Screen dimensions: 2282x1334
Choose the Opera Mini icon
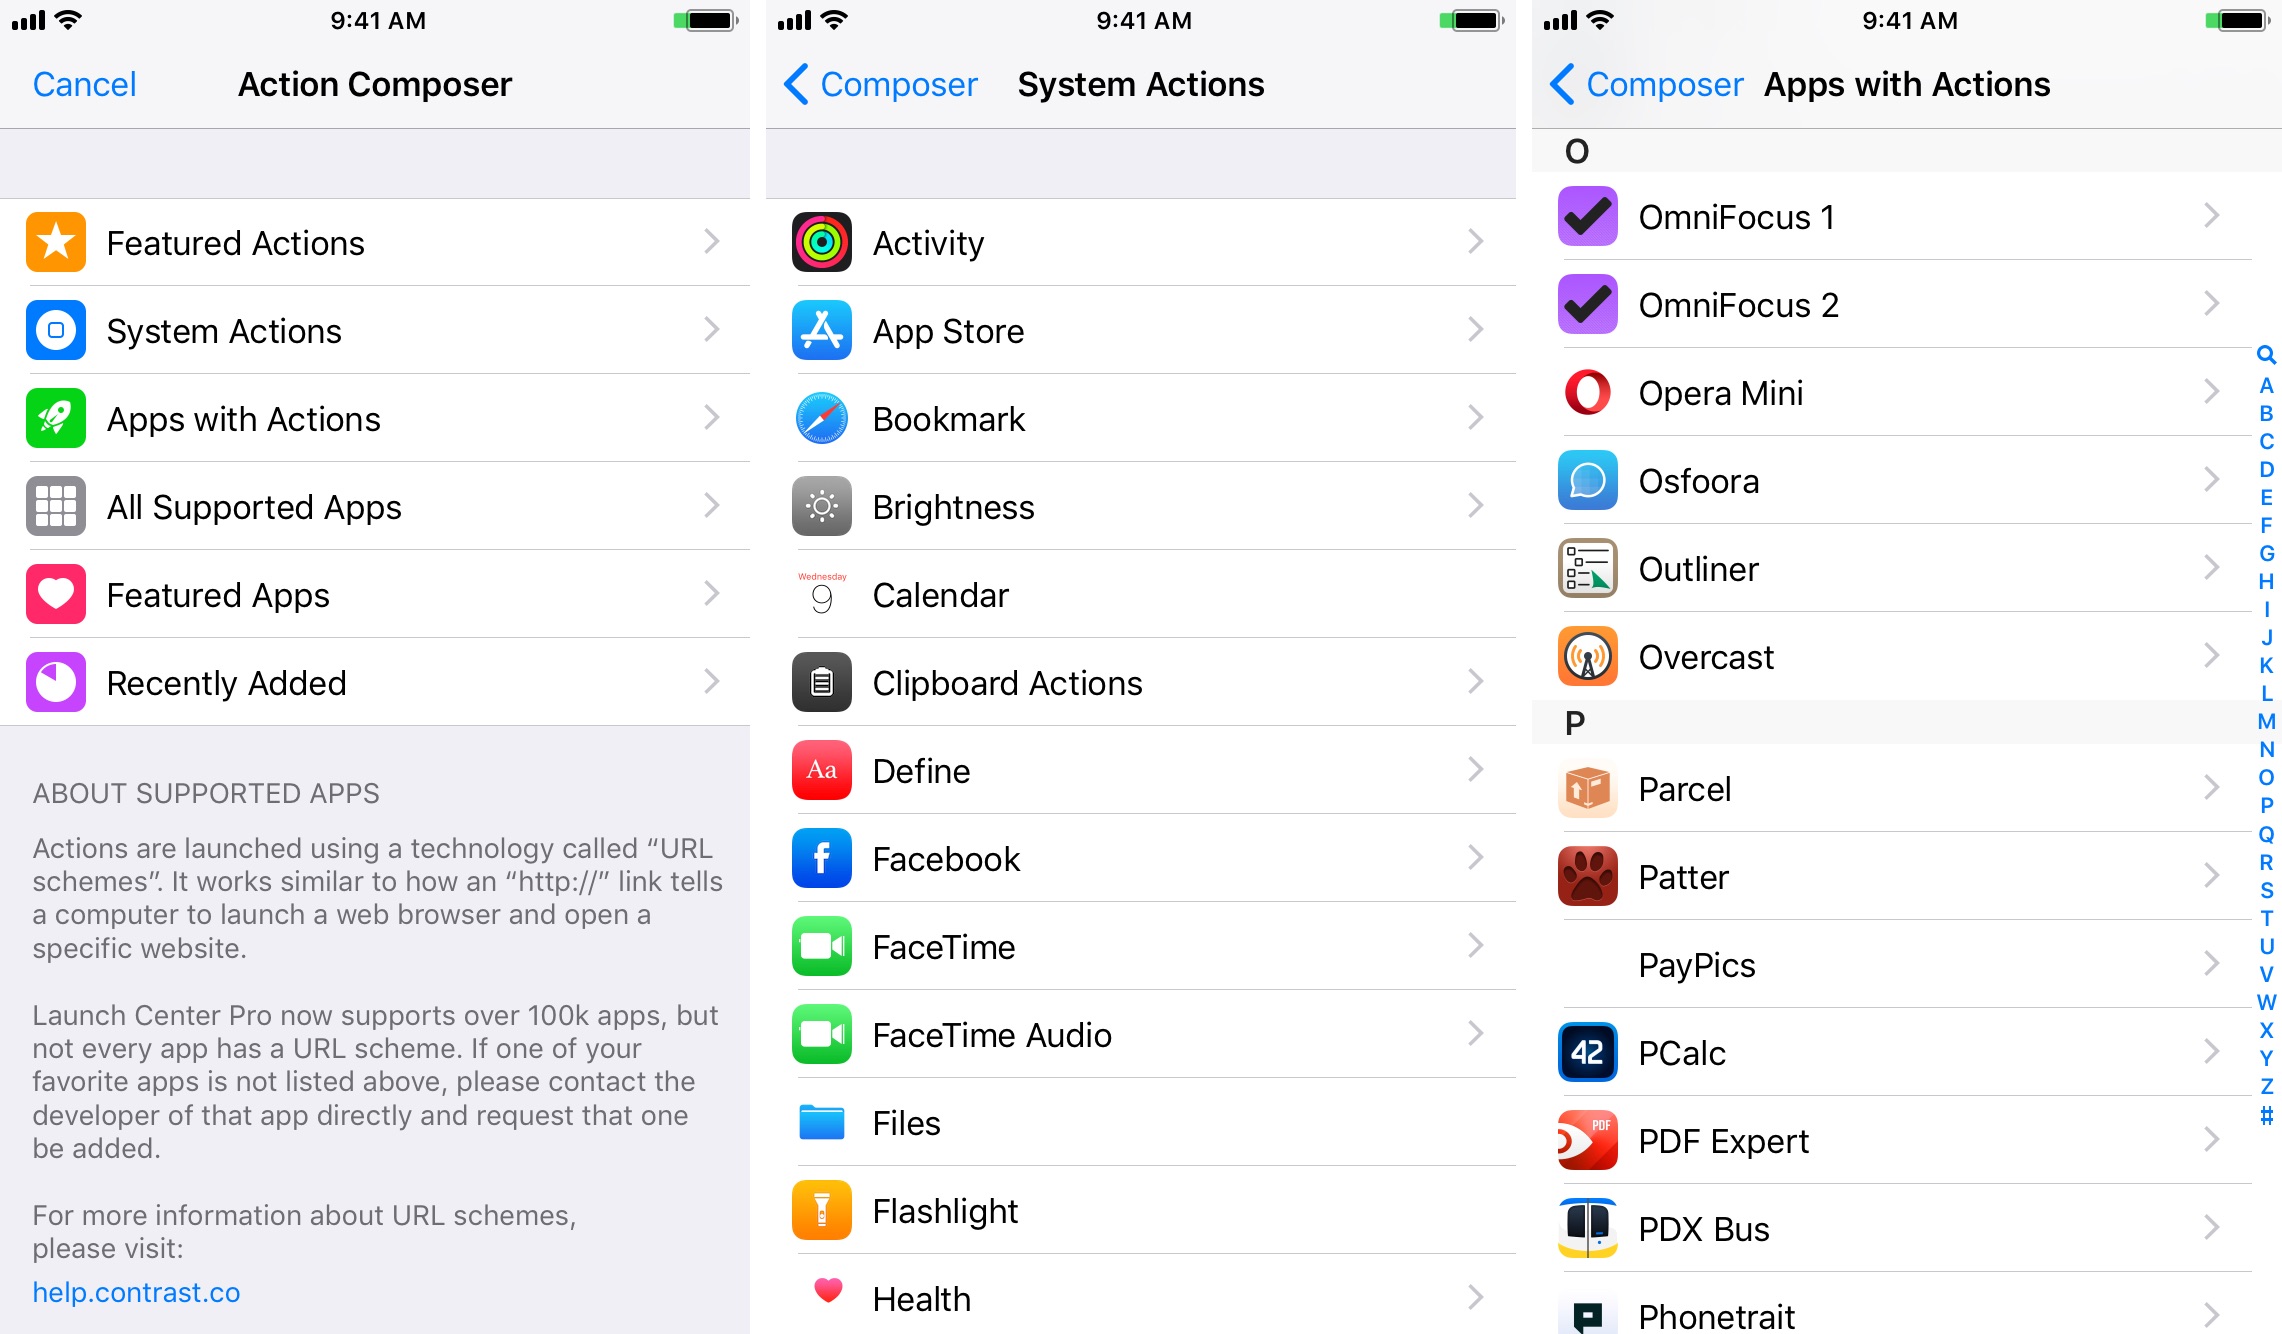pos(1588,392)
